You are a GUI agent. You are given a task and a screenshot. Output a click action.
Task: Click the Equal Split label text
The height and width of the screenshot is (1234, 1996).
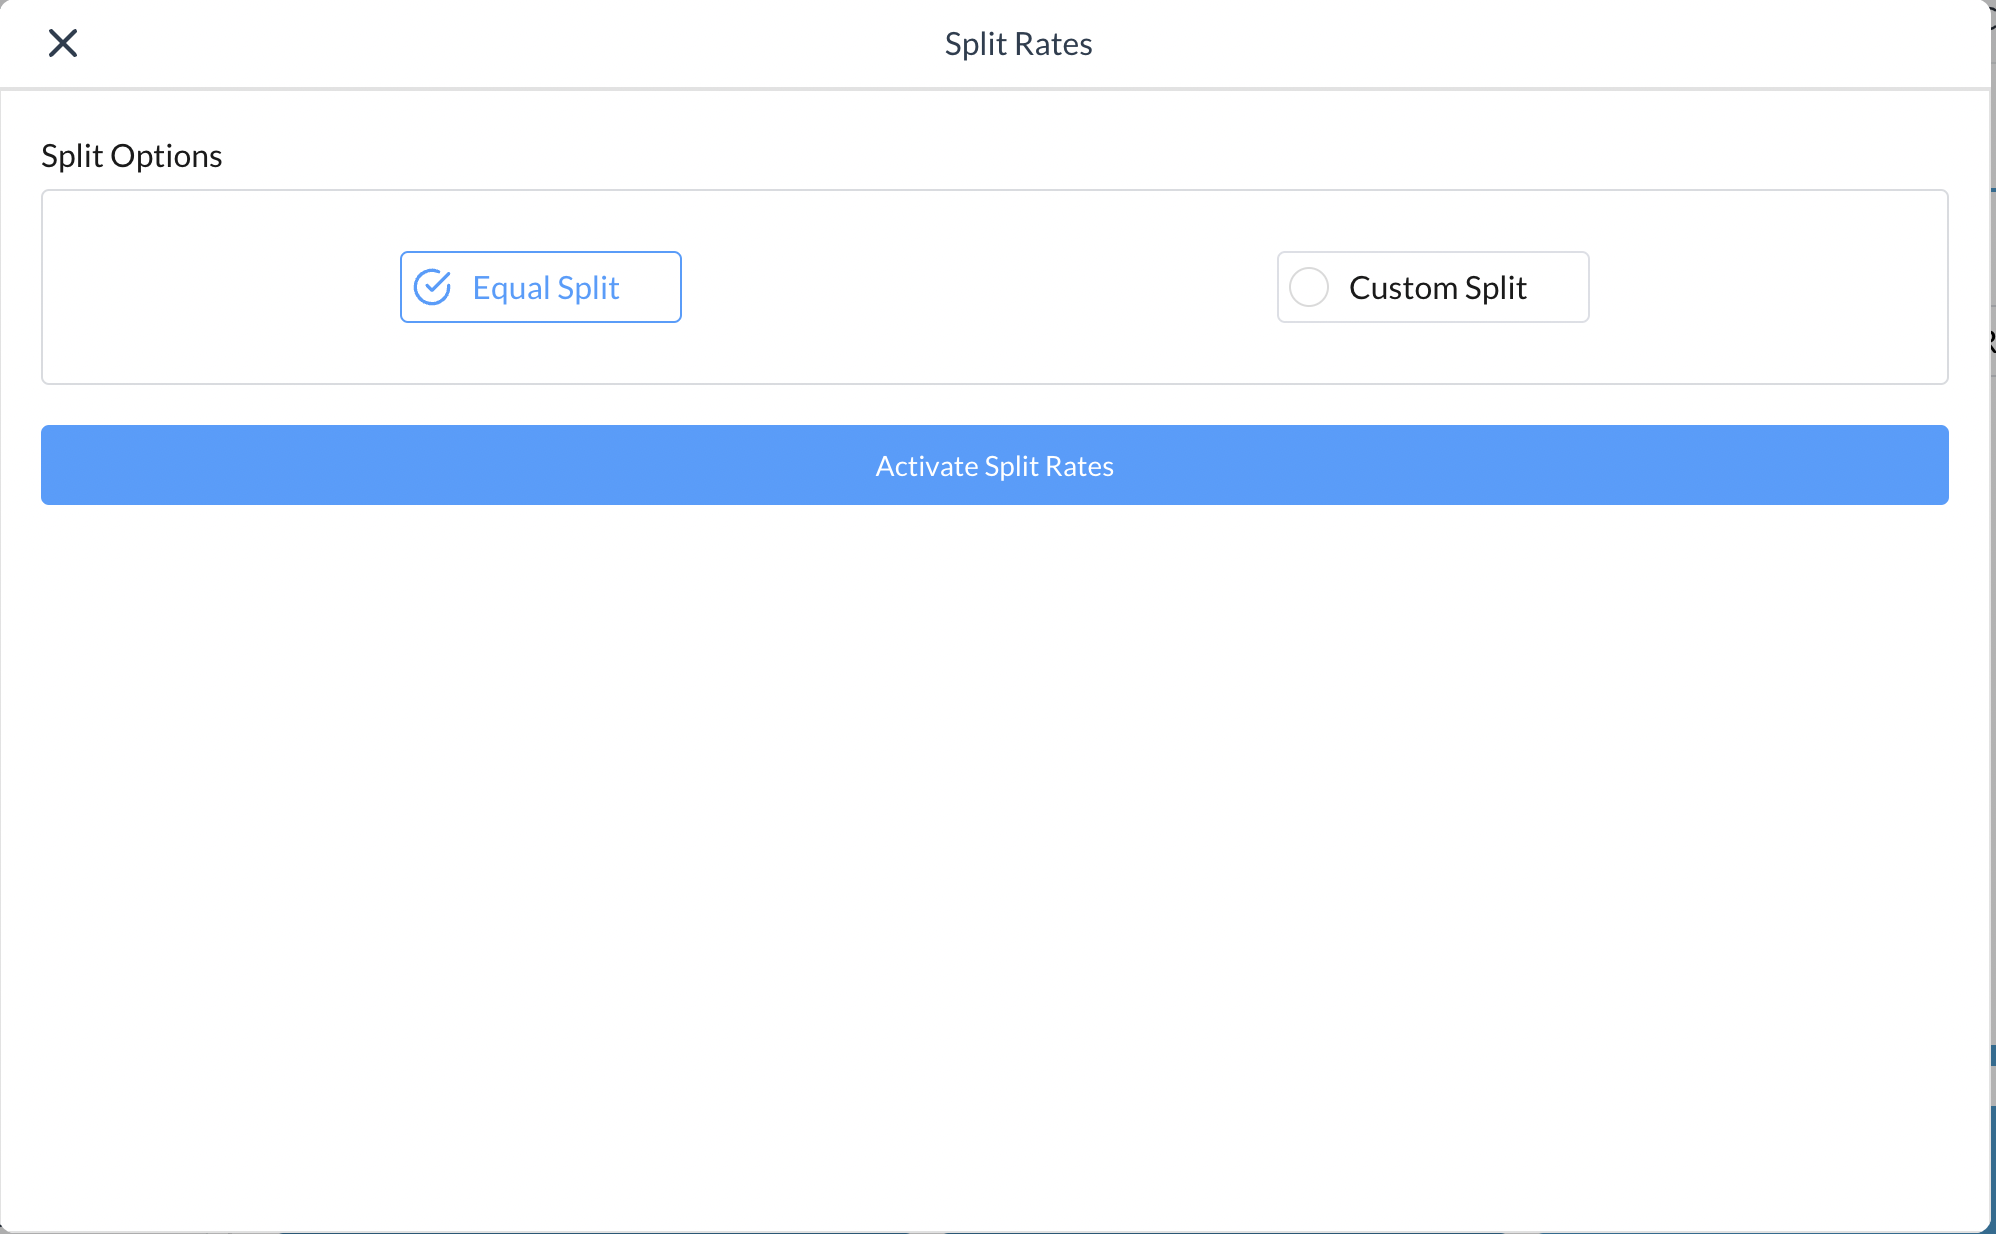pyautogui.click(x=546, y=288)
